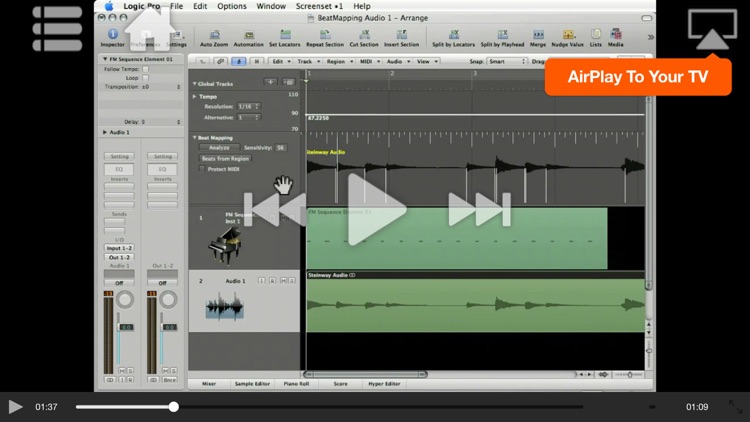This screenshot has width=750, height=422.
Task: Open the File menu in menu bar
Action: pyautogui.click(x=176, y=6)
